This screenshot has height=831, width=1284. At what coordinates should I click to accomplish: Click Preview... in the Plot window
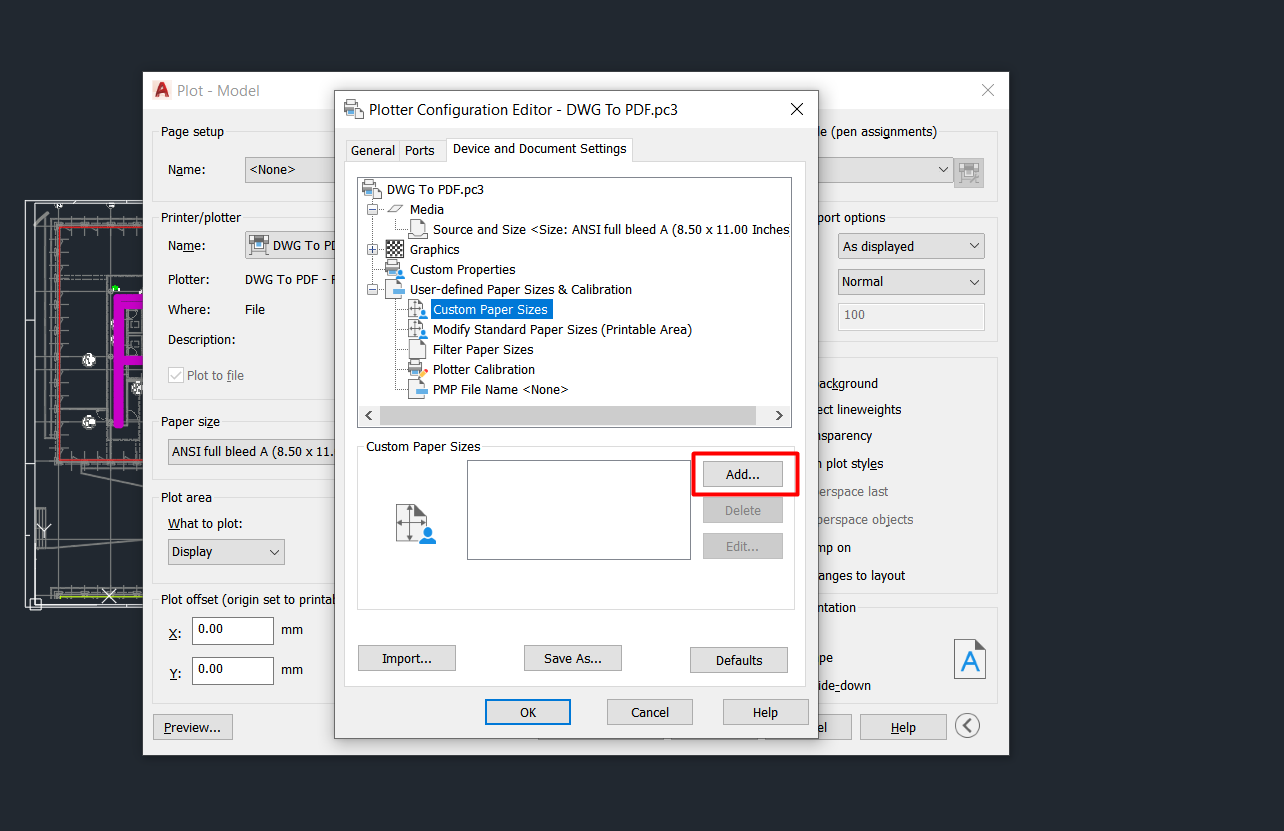(x=193, y=727)
